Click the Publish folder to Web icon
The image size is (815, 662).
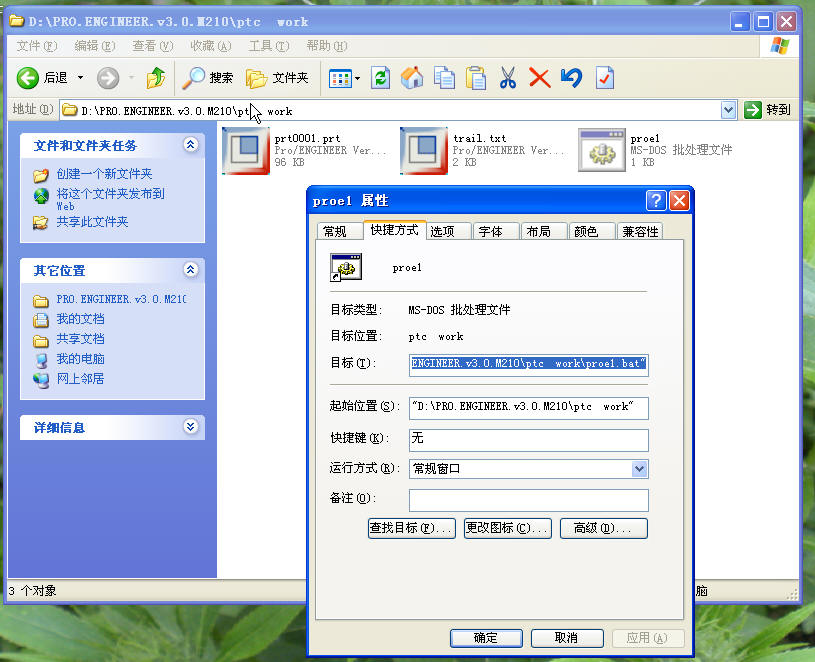[x=41, y=195]
